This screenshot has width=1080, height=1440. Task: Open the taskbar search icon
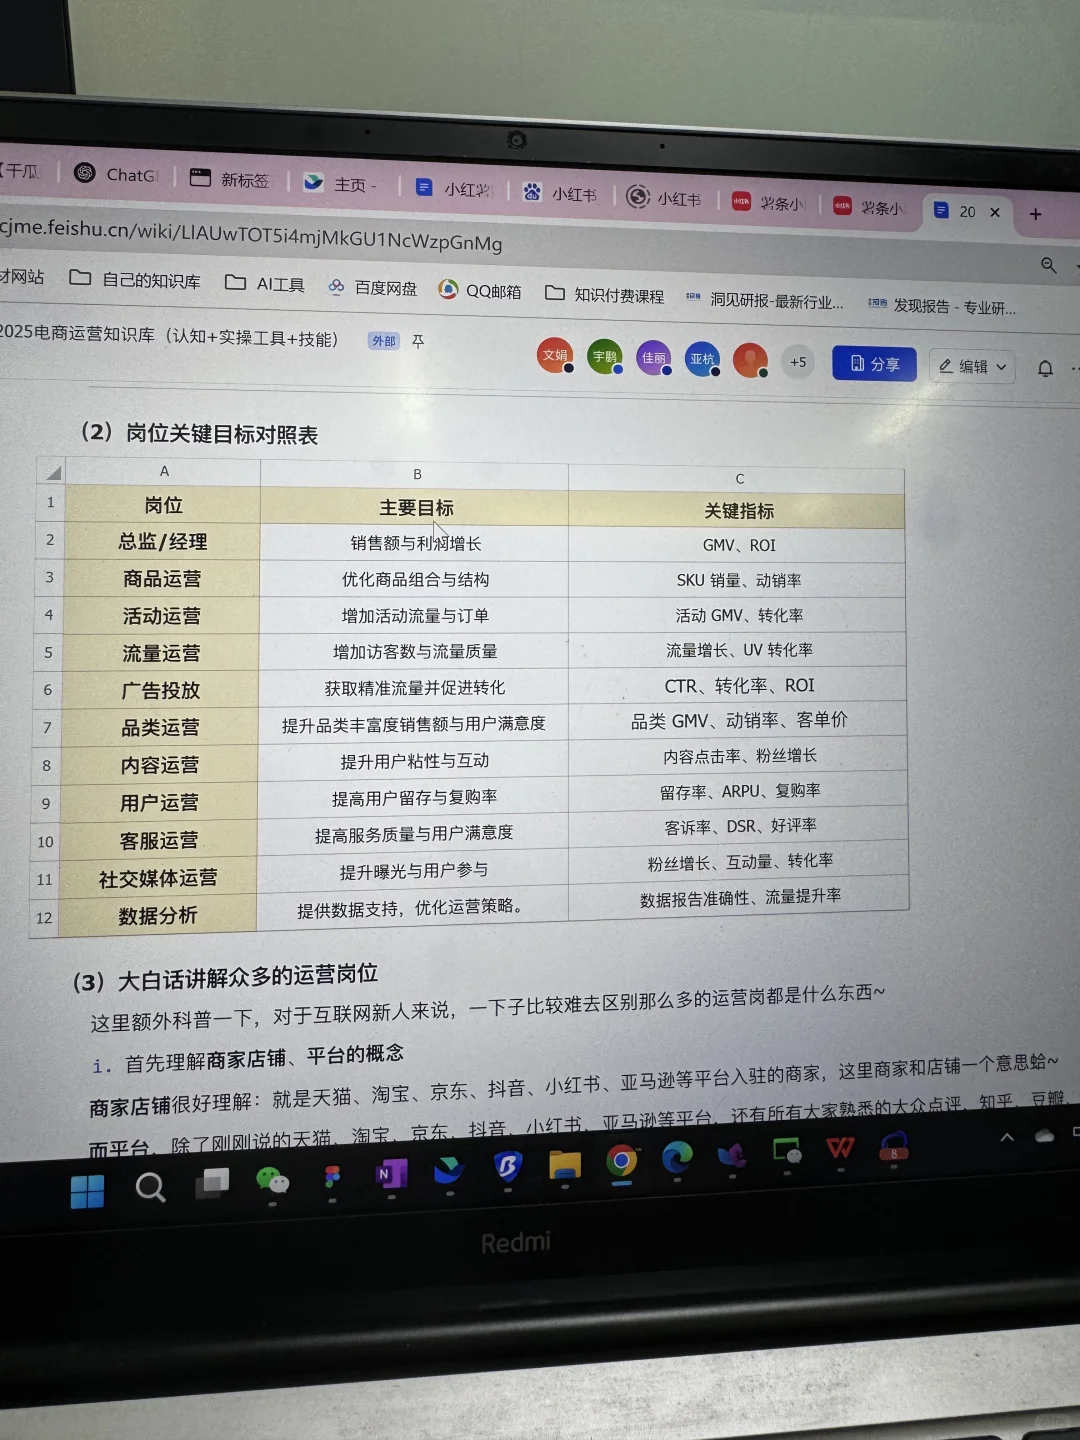coord(150,1187)
